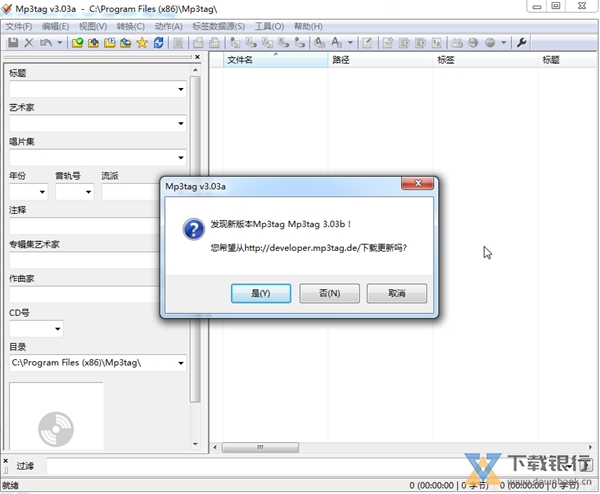Sort by 标签 column header
This screenshot has width=600, height=494.
pos(486,60)
